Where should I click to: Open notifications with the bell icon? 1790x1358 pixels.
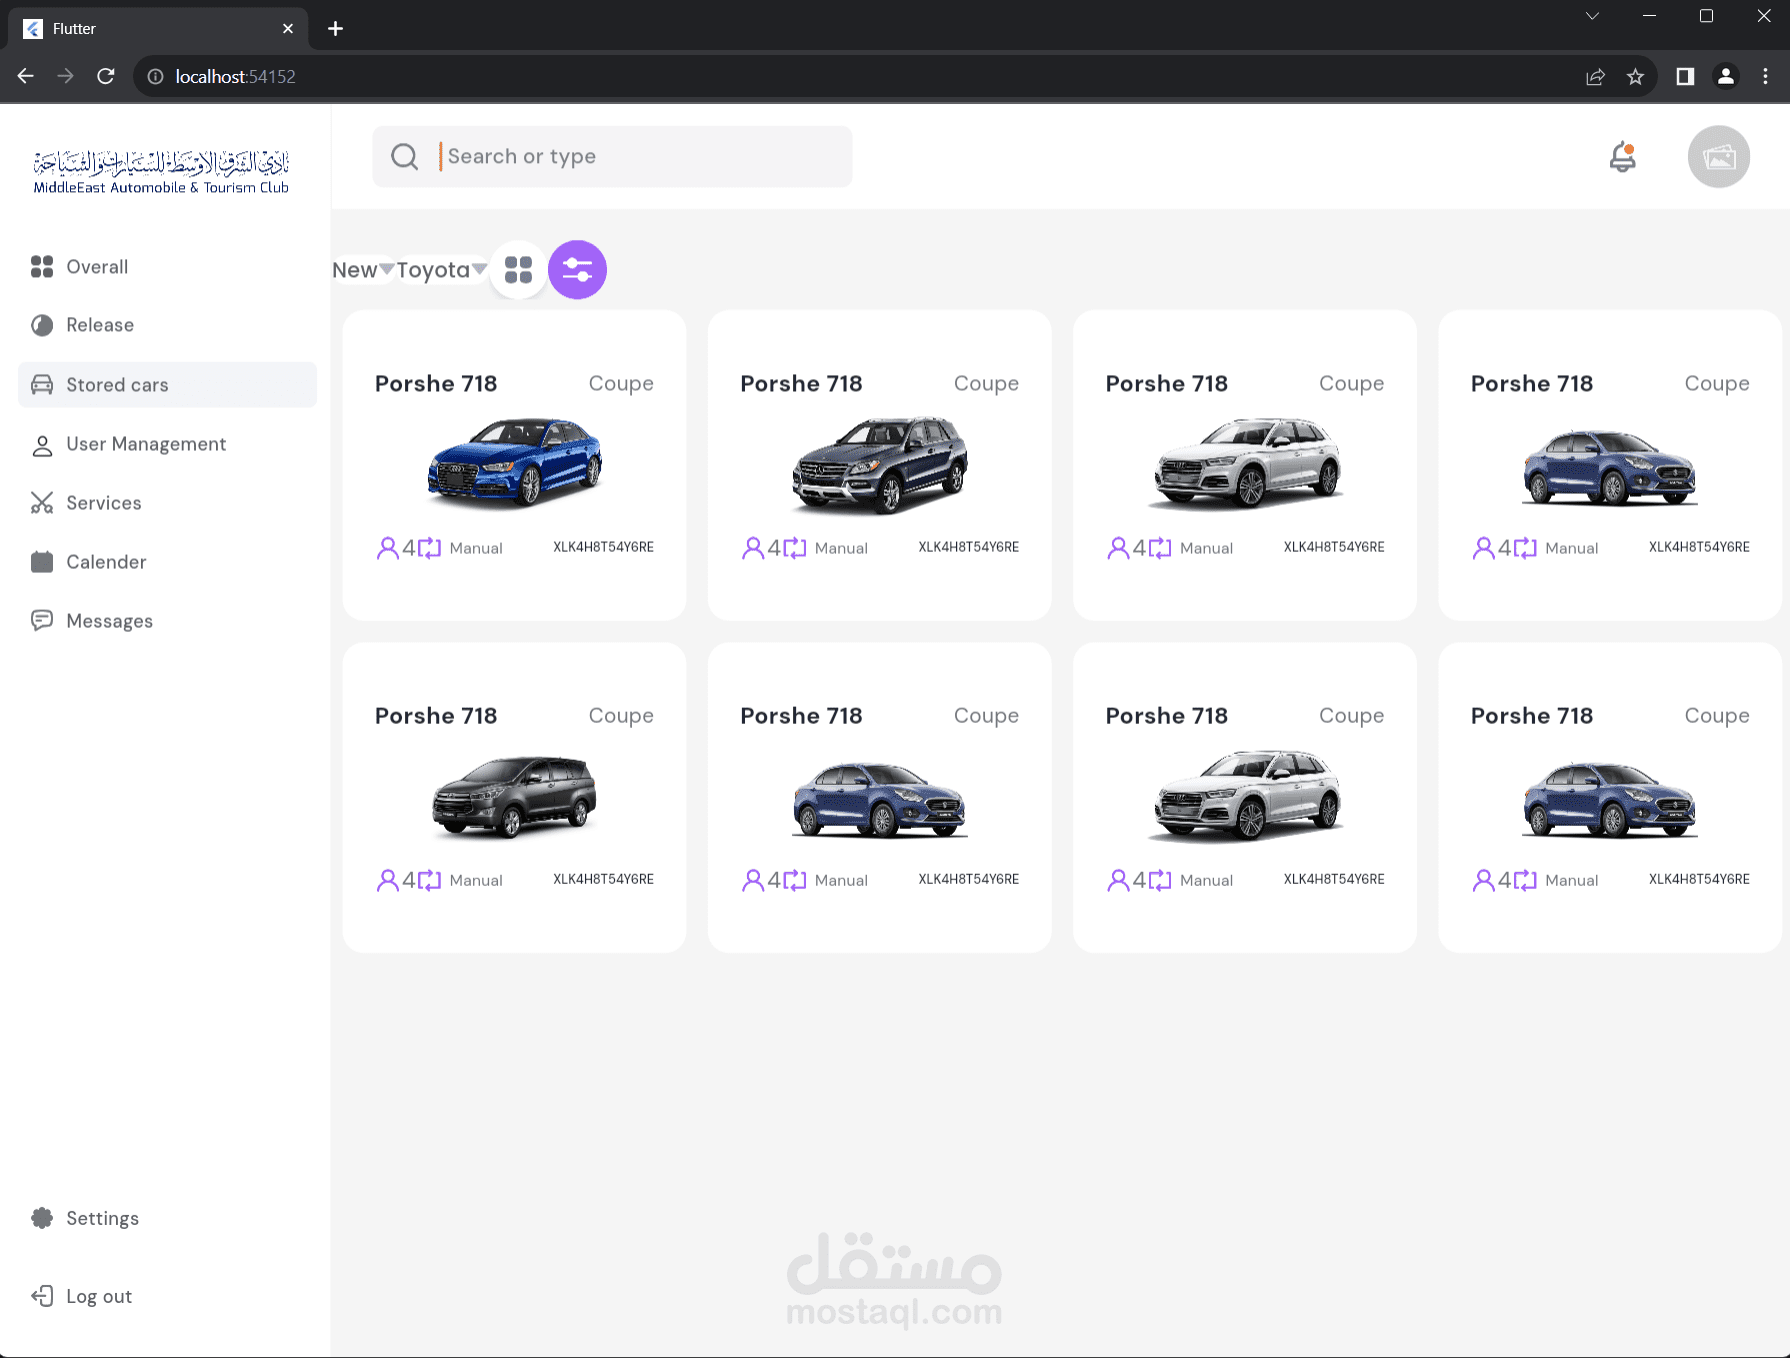pyautogui.click(x=1622, y=157)
